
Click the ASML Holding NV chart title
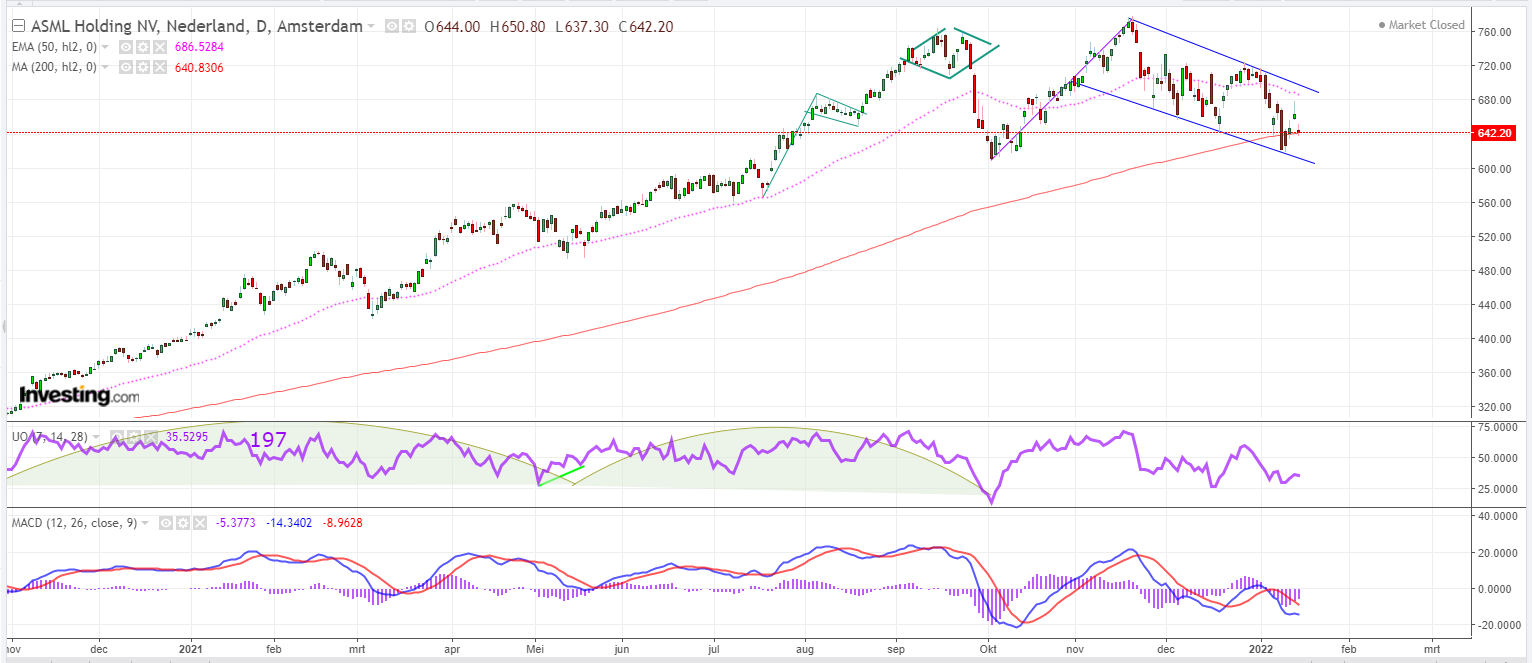197,27
